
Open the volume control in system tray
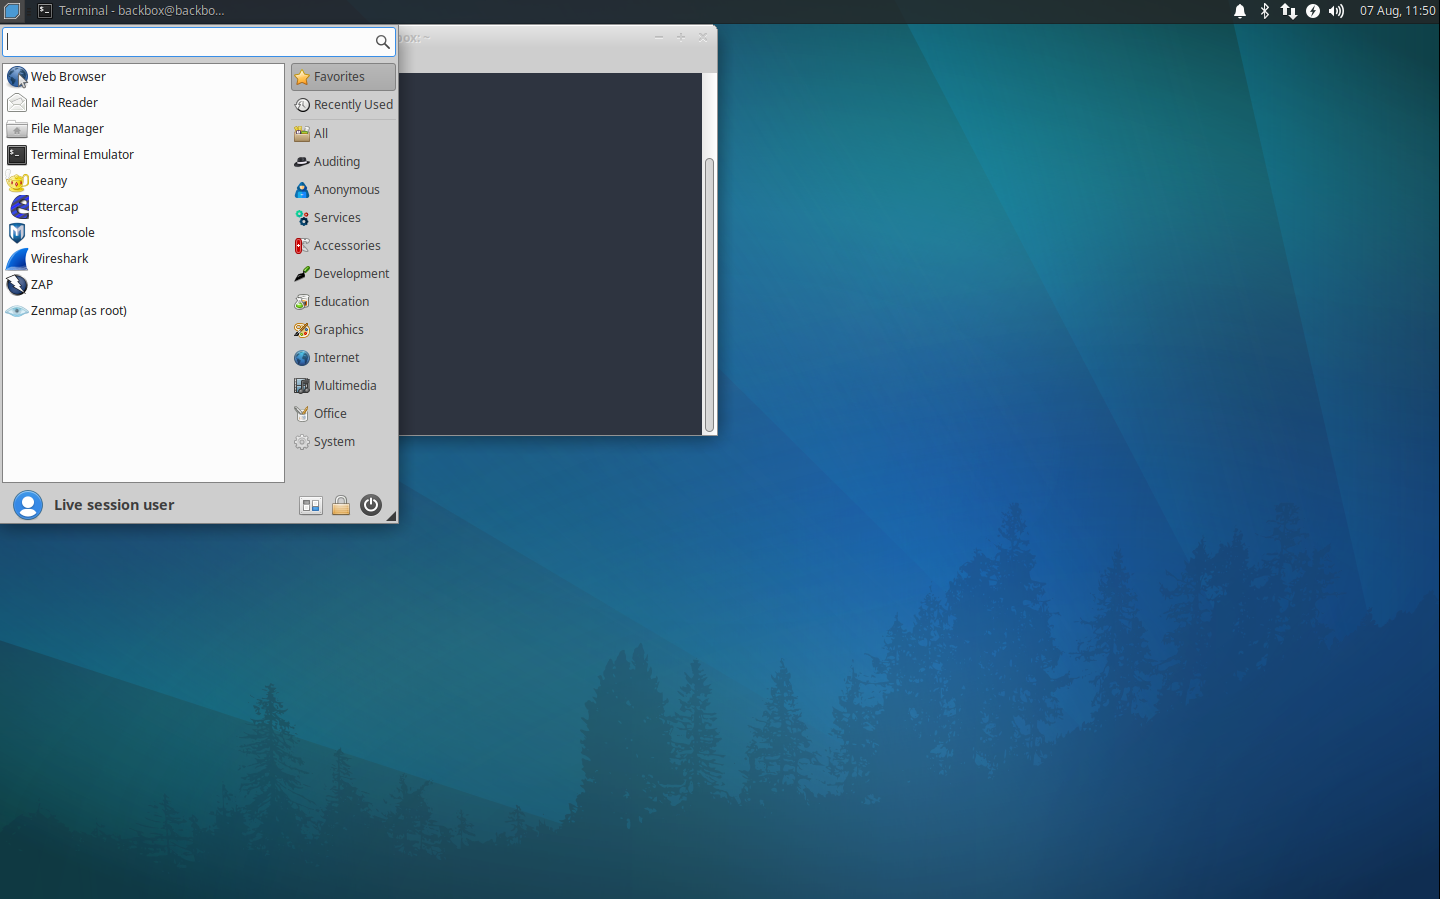1337,11
